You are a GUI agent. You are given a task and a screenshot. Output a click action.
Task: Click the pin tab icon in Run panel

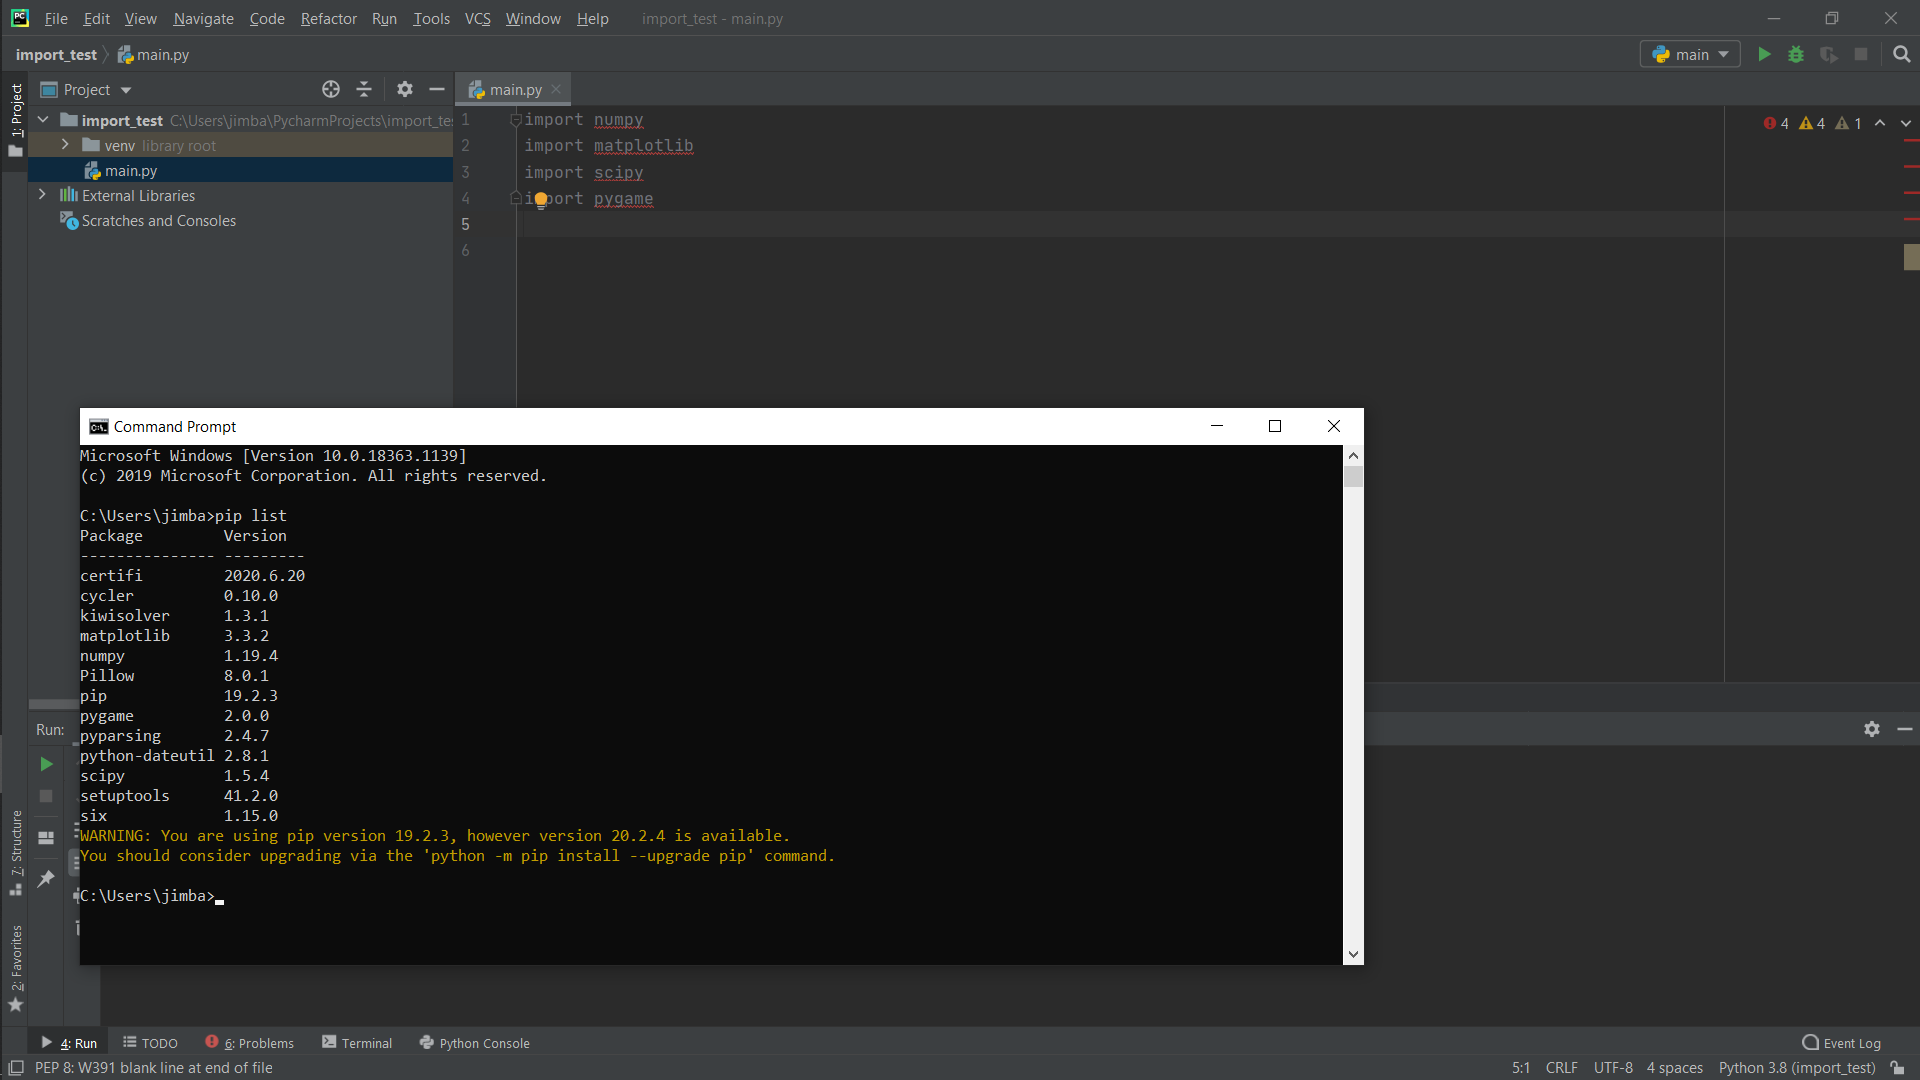pos(46,879)
